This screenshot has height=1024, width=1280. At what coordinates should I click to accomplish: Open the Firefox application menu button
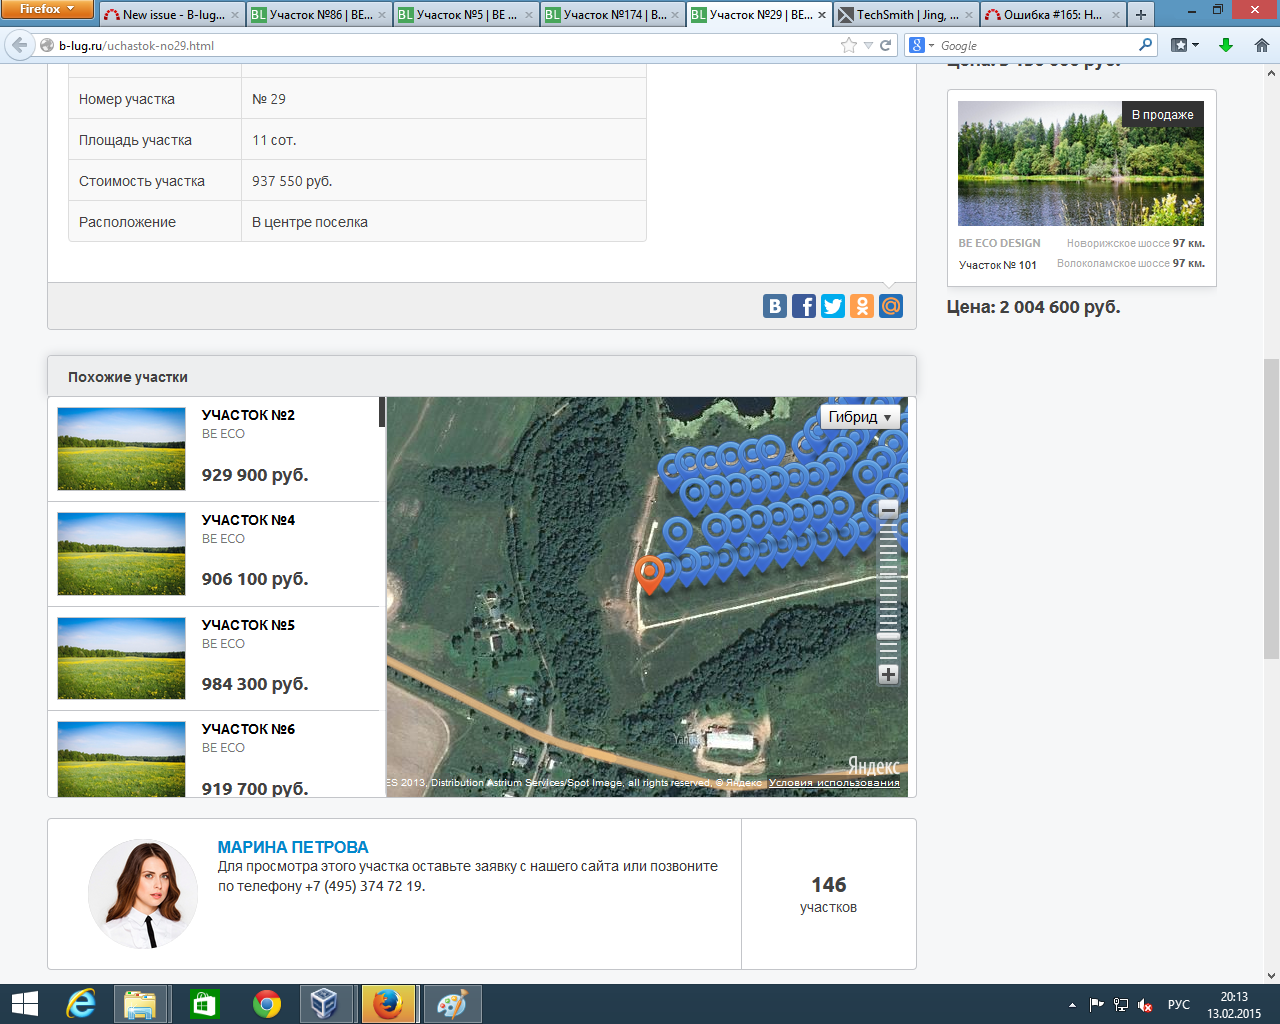coord(47,9)
